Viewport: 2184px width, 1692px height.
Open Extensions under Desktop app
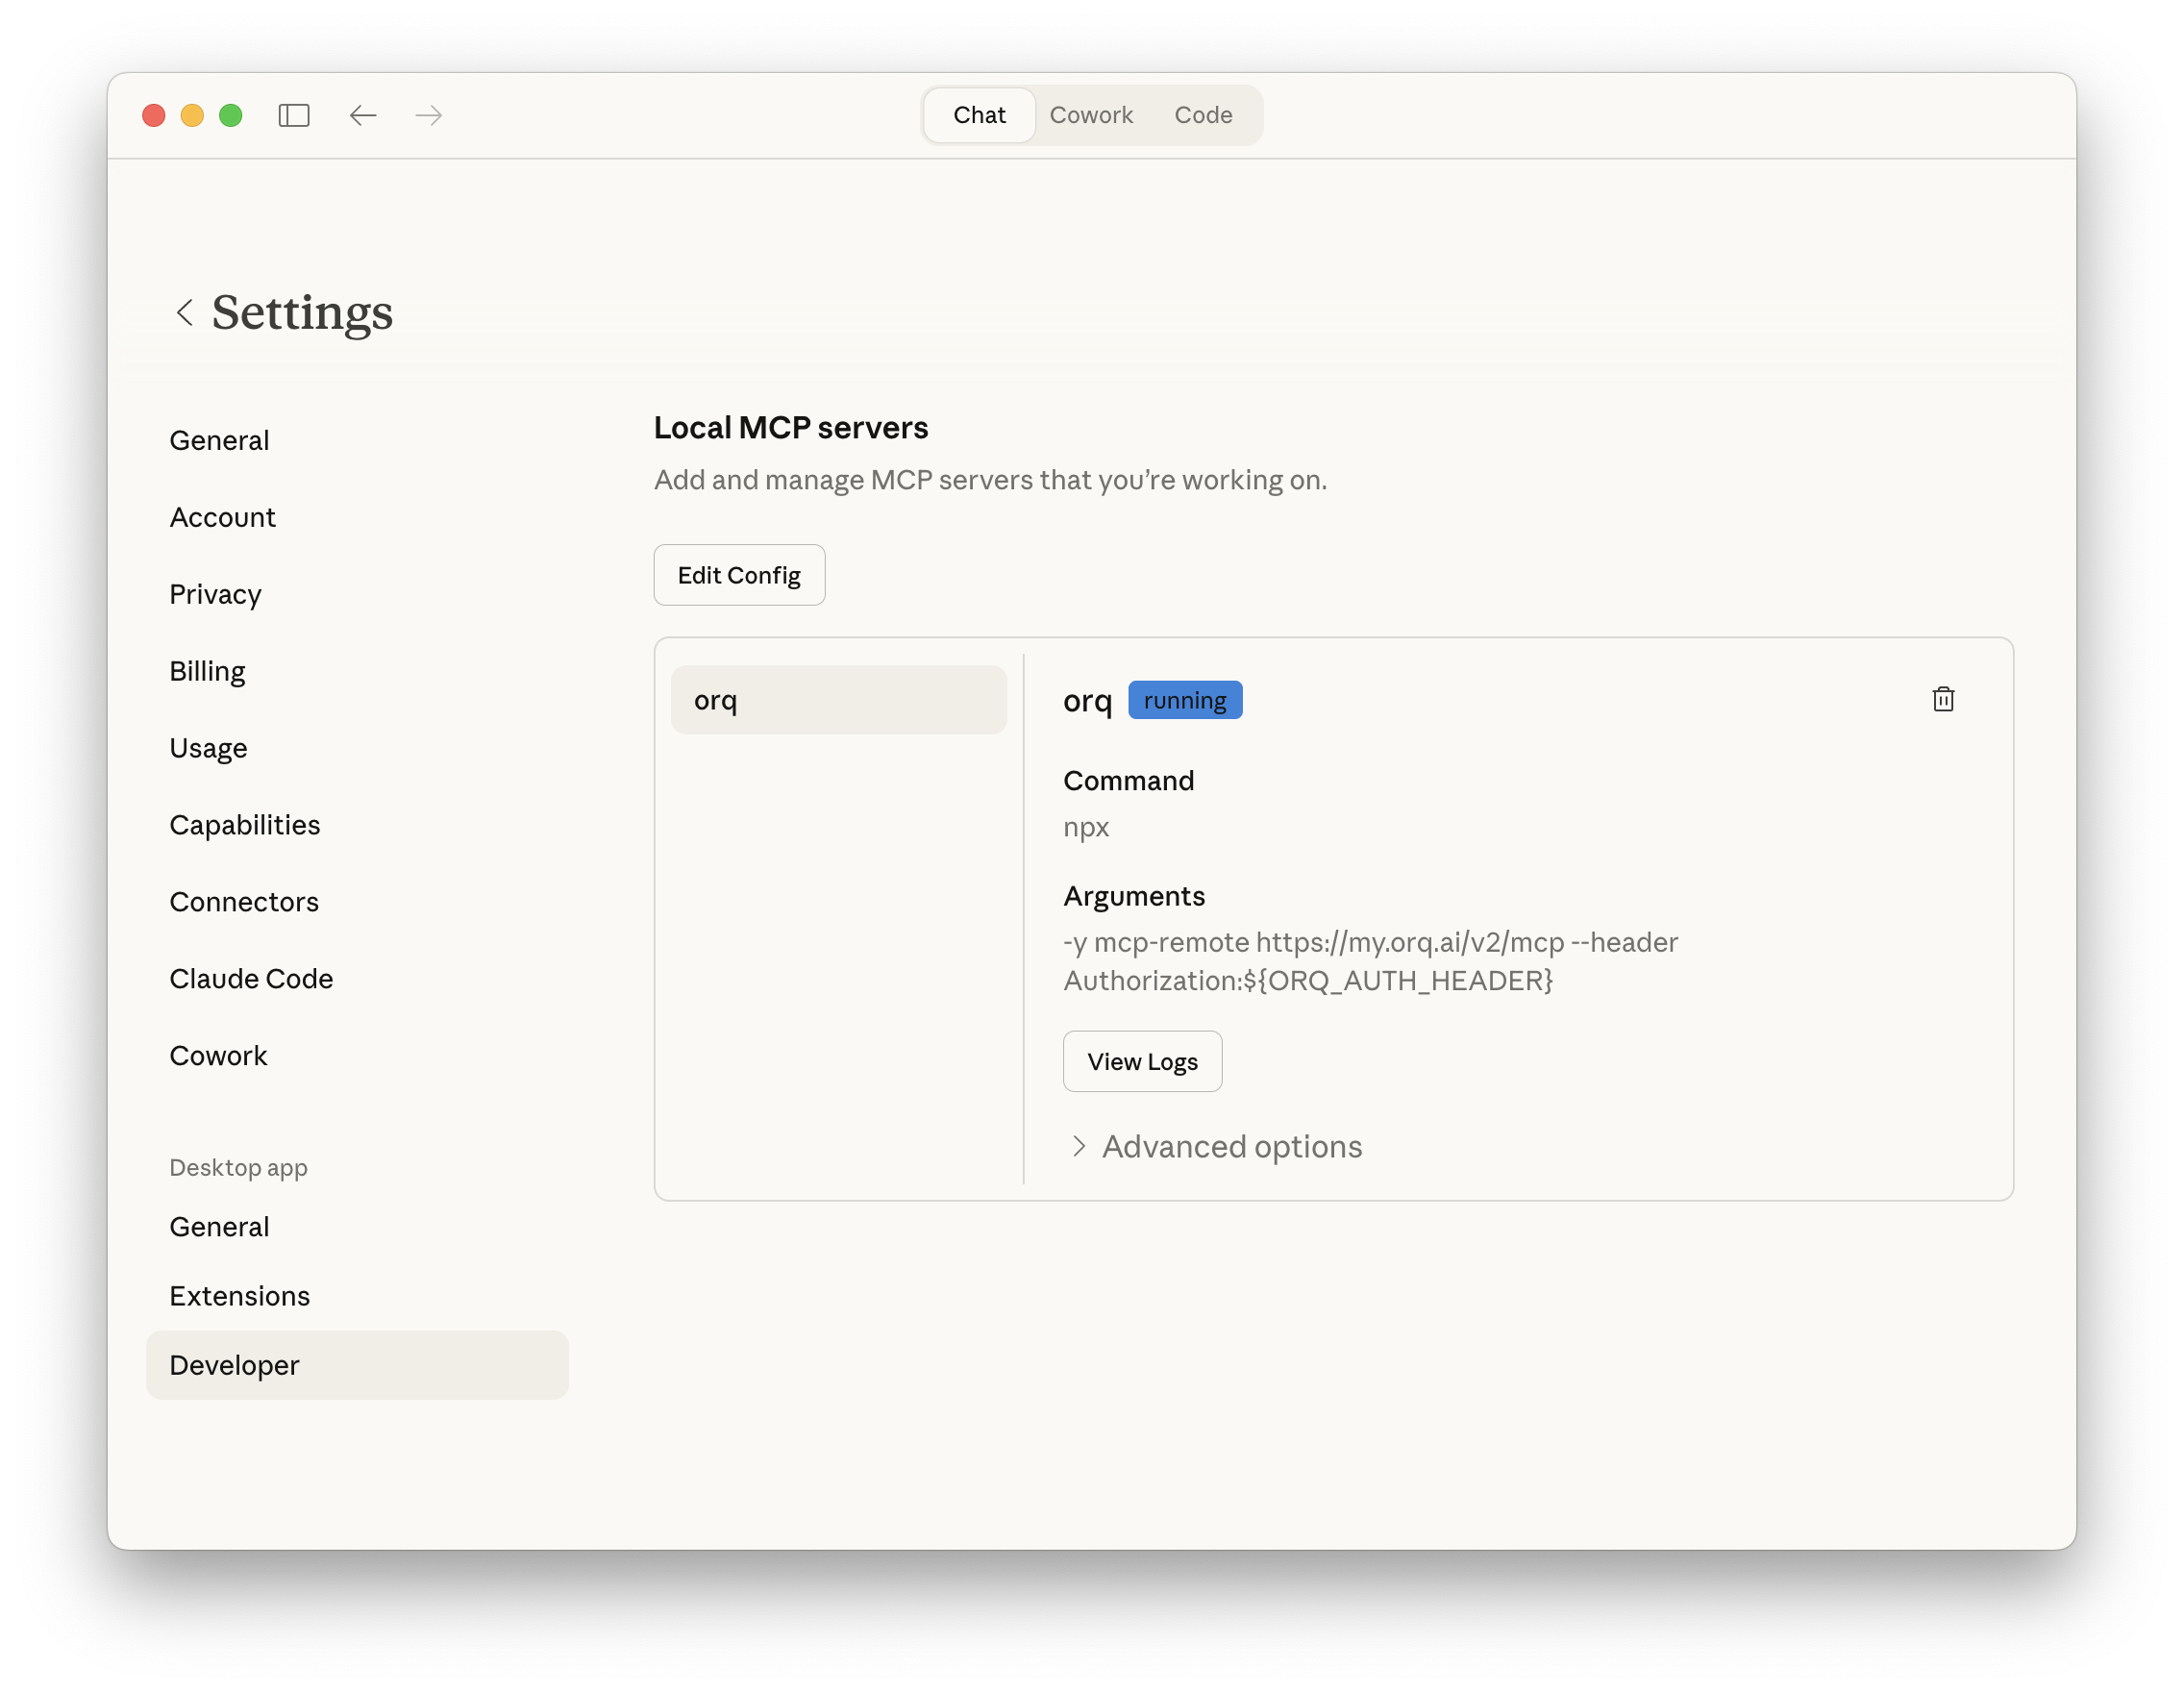240,1296
